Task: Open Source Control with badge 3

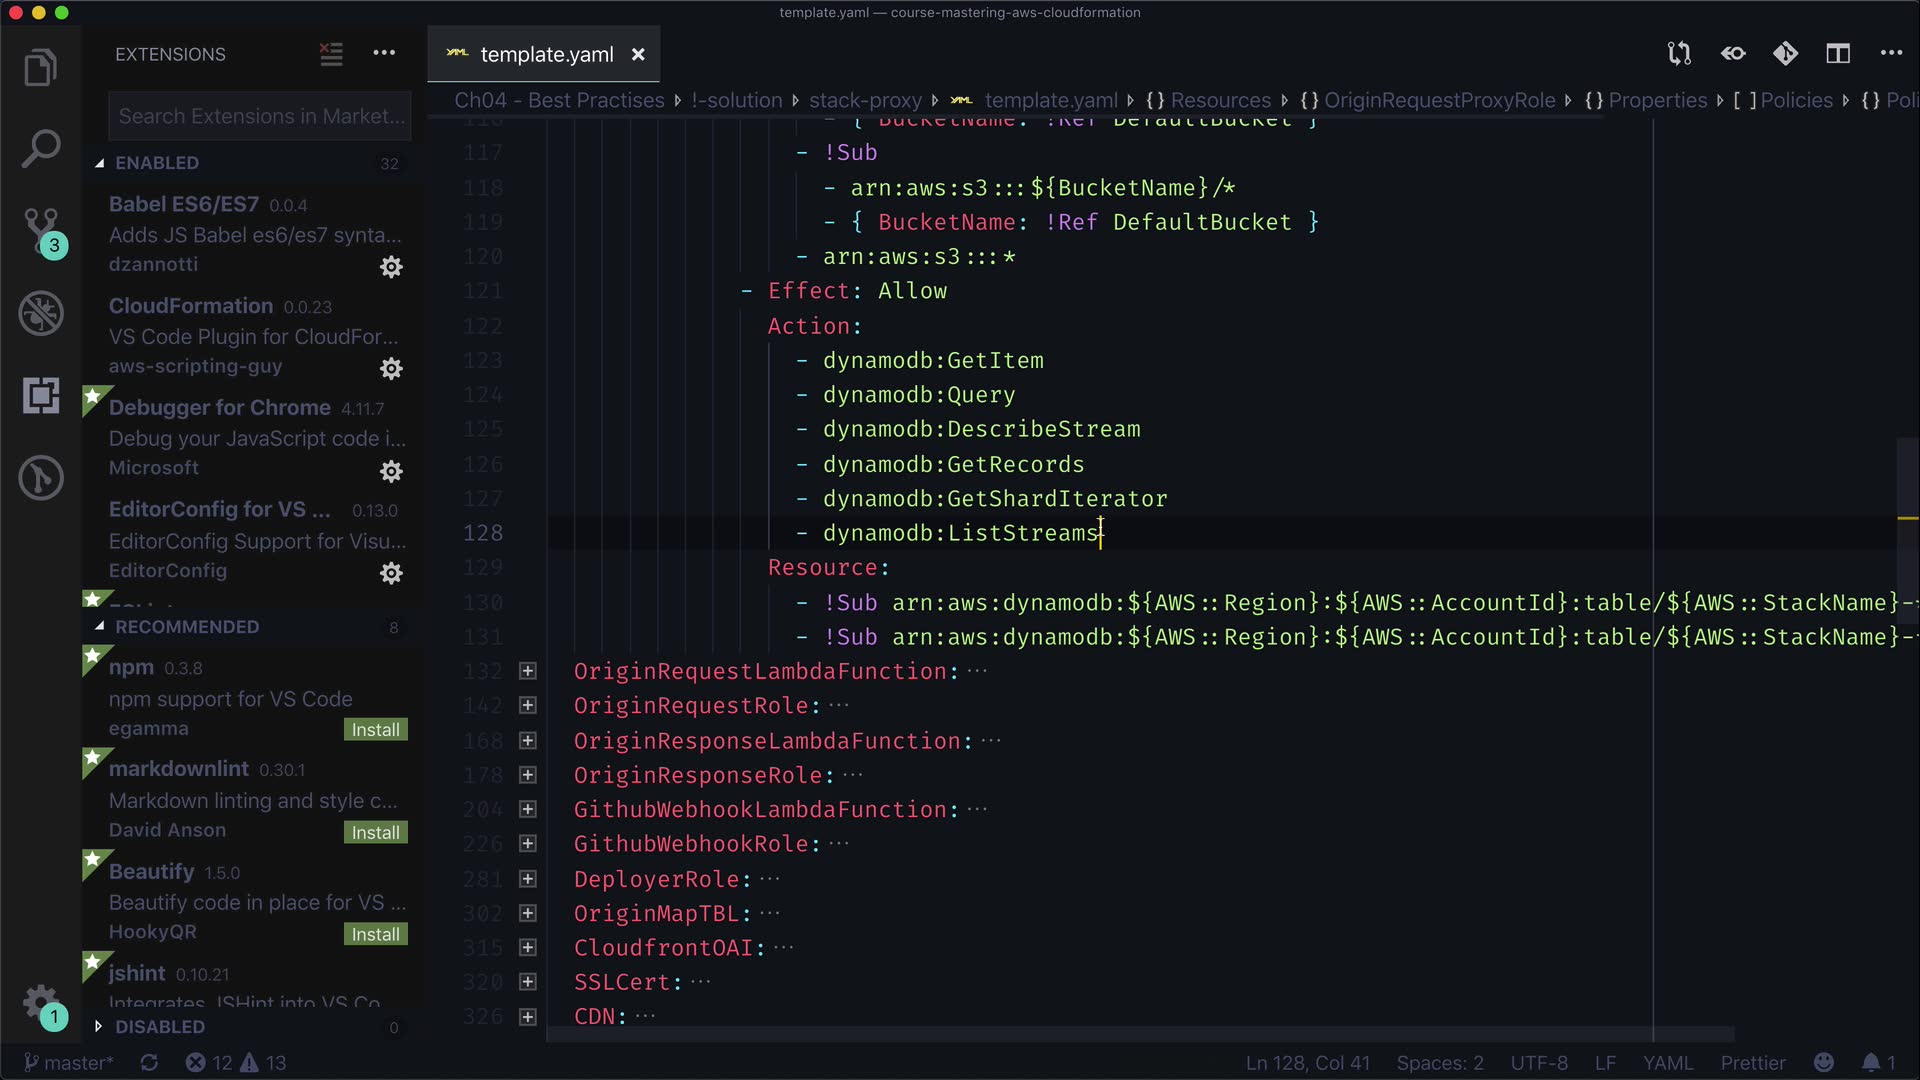Action: (x=40, y=230)
